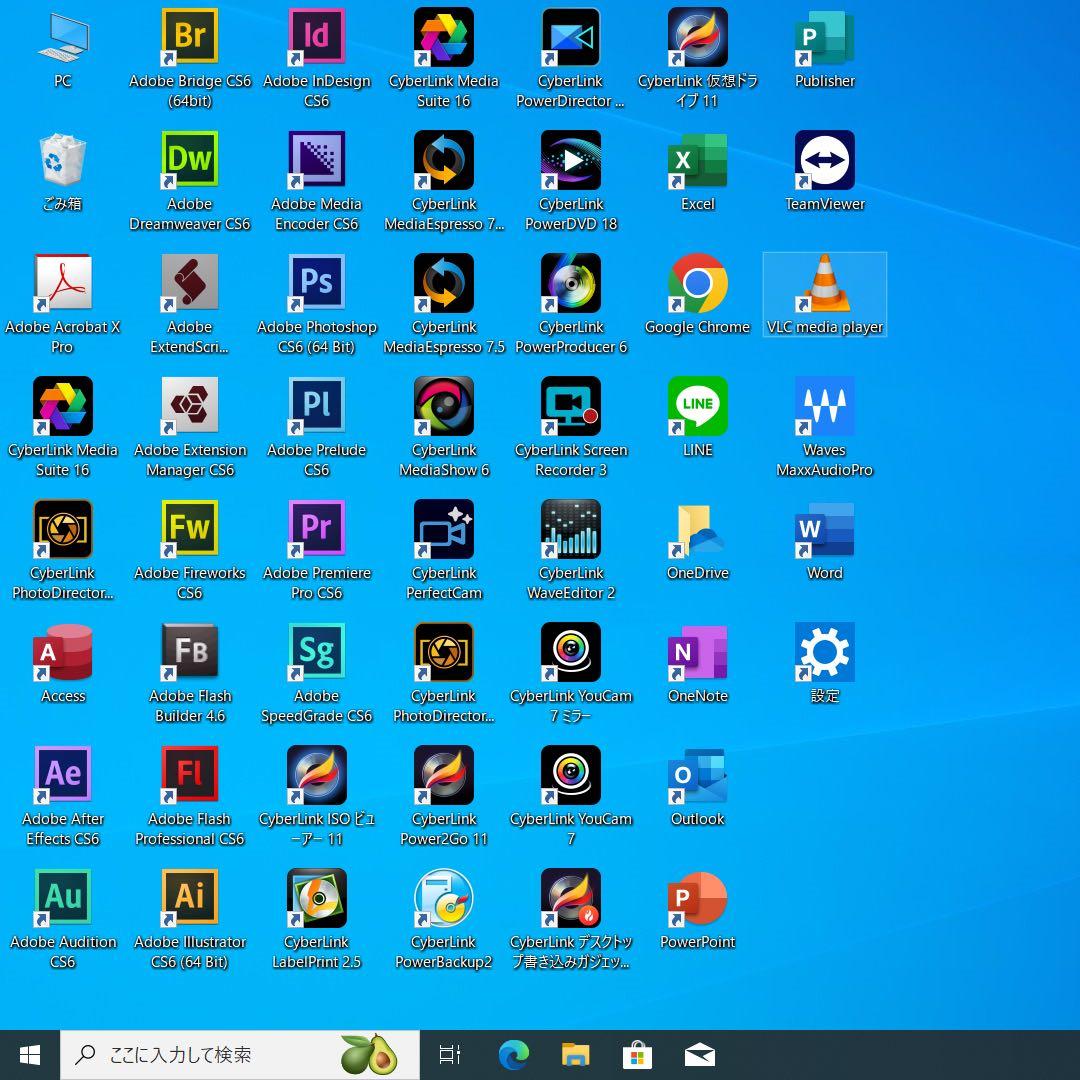
Task: Select the Adobe Acrobat X Pro shortcut
Action: 63,282
